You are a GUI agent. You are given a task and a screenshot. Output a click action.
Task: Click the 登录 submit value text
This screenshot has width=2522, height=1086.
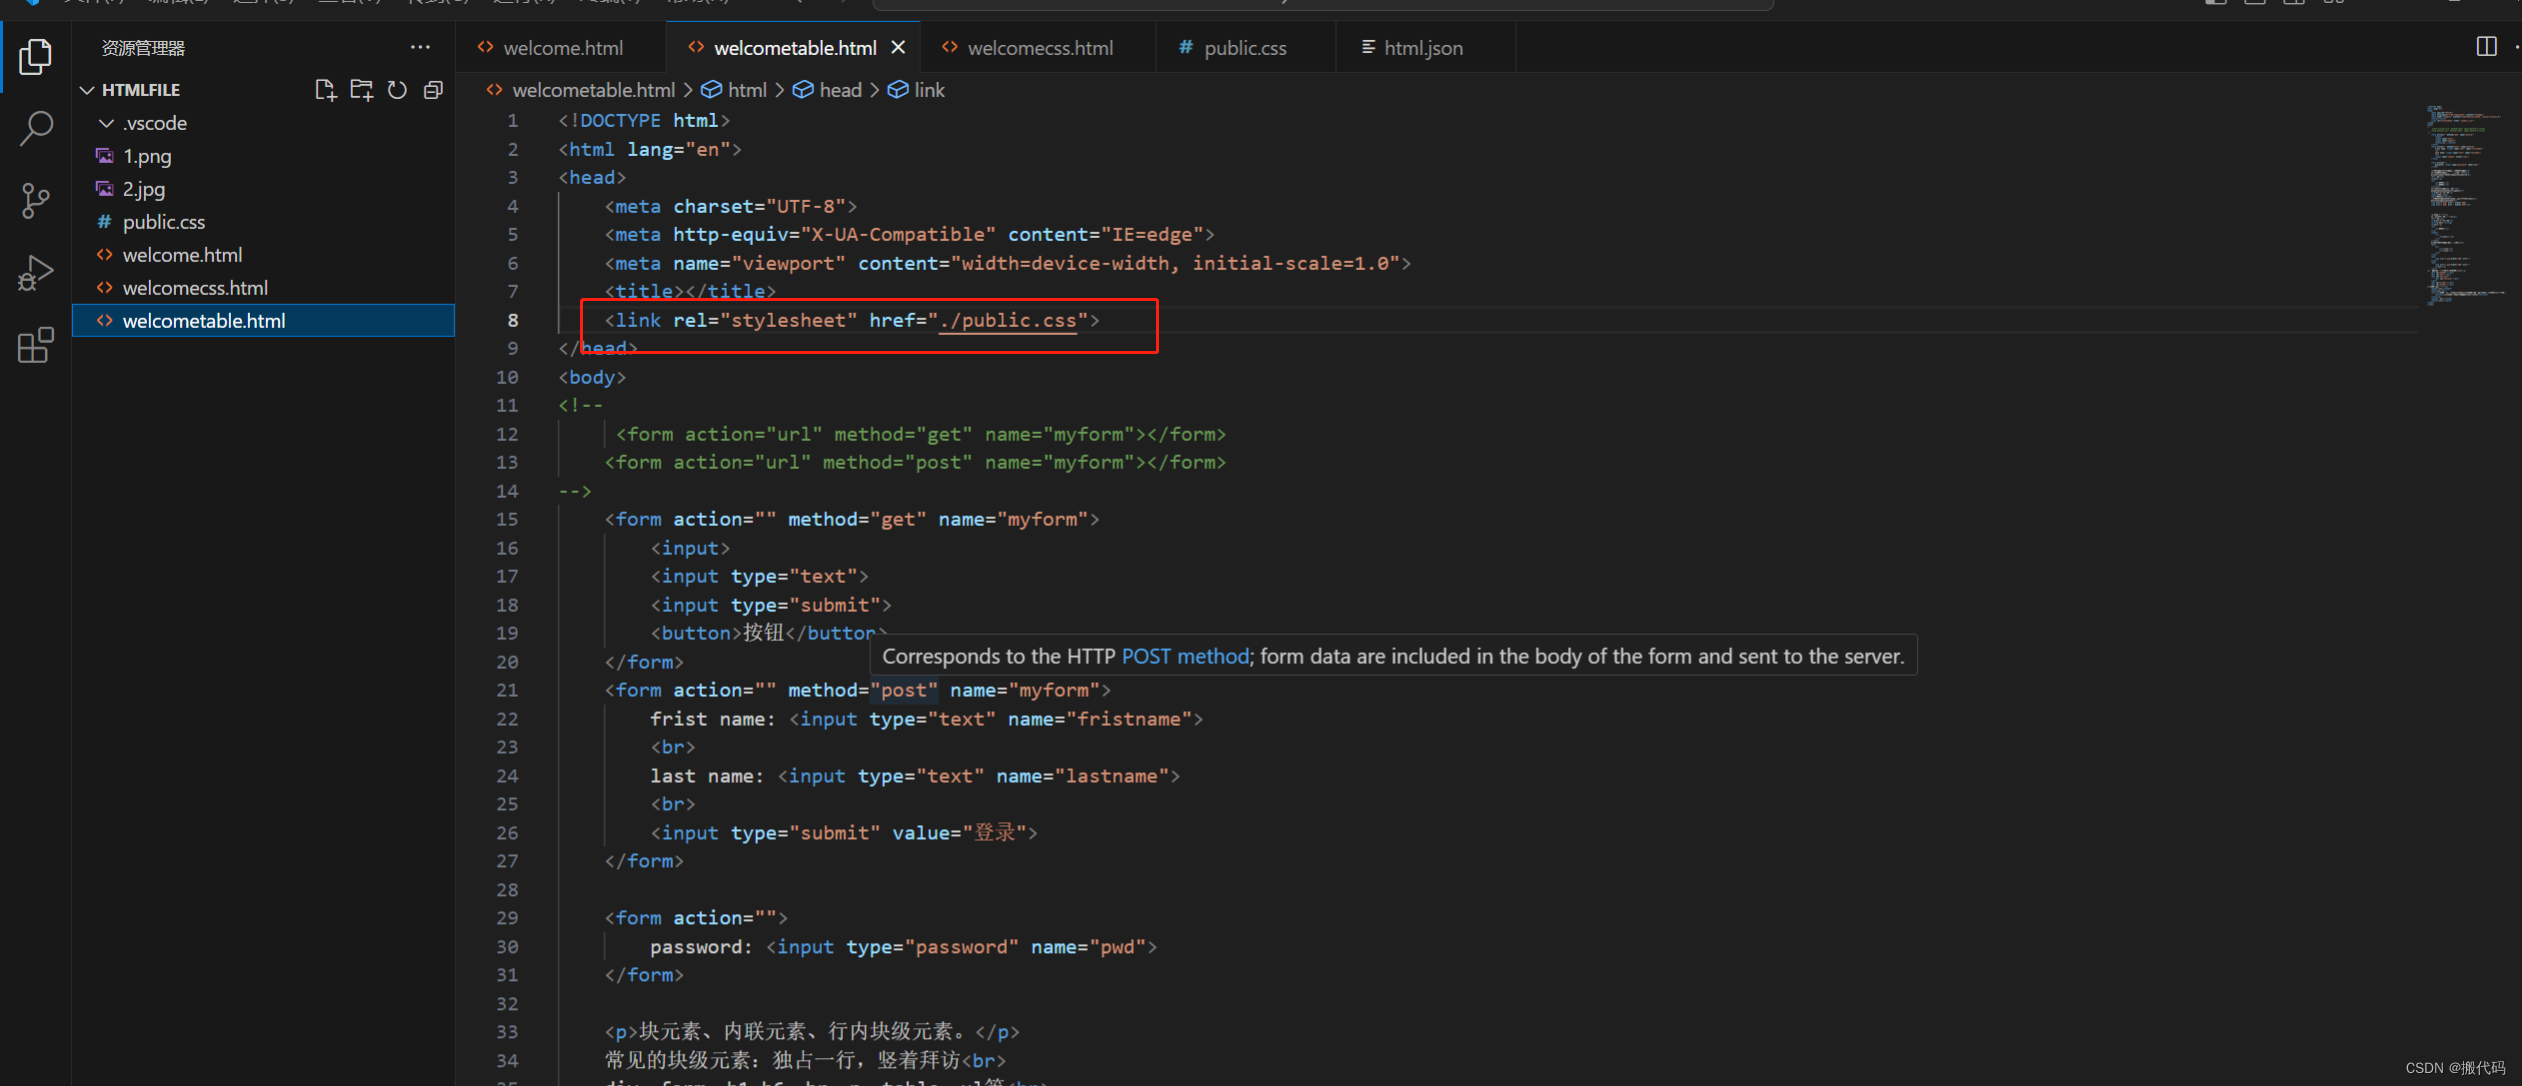(995, 833)
